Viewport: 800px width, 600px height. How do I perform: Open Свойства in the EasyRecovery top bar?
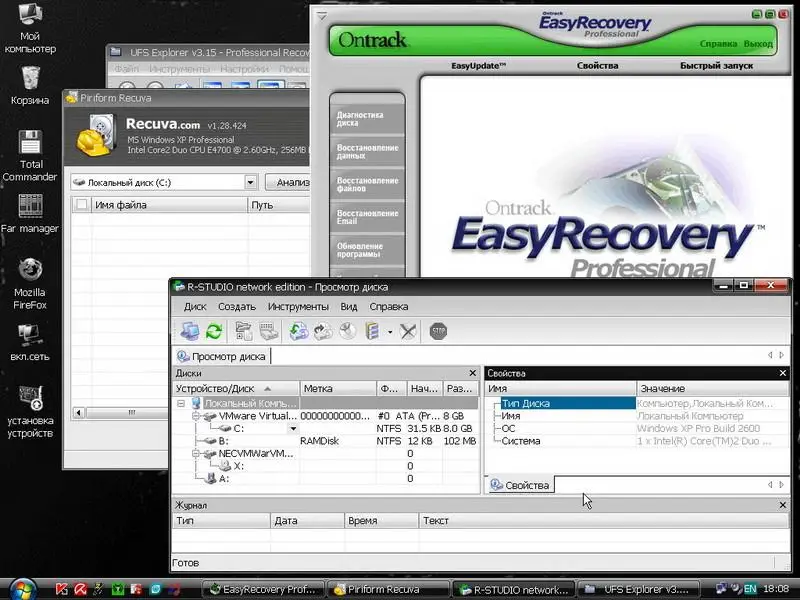pos(597,66)
